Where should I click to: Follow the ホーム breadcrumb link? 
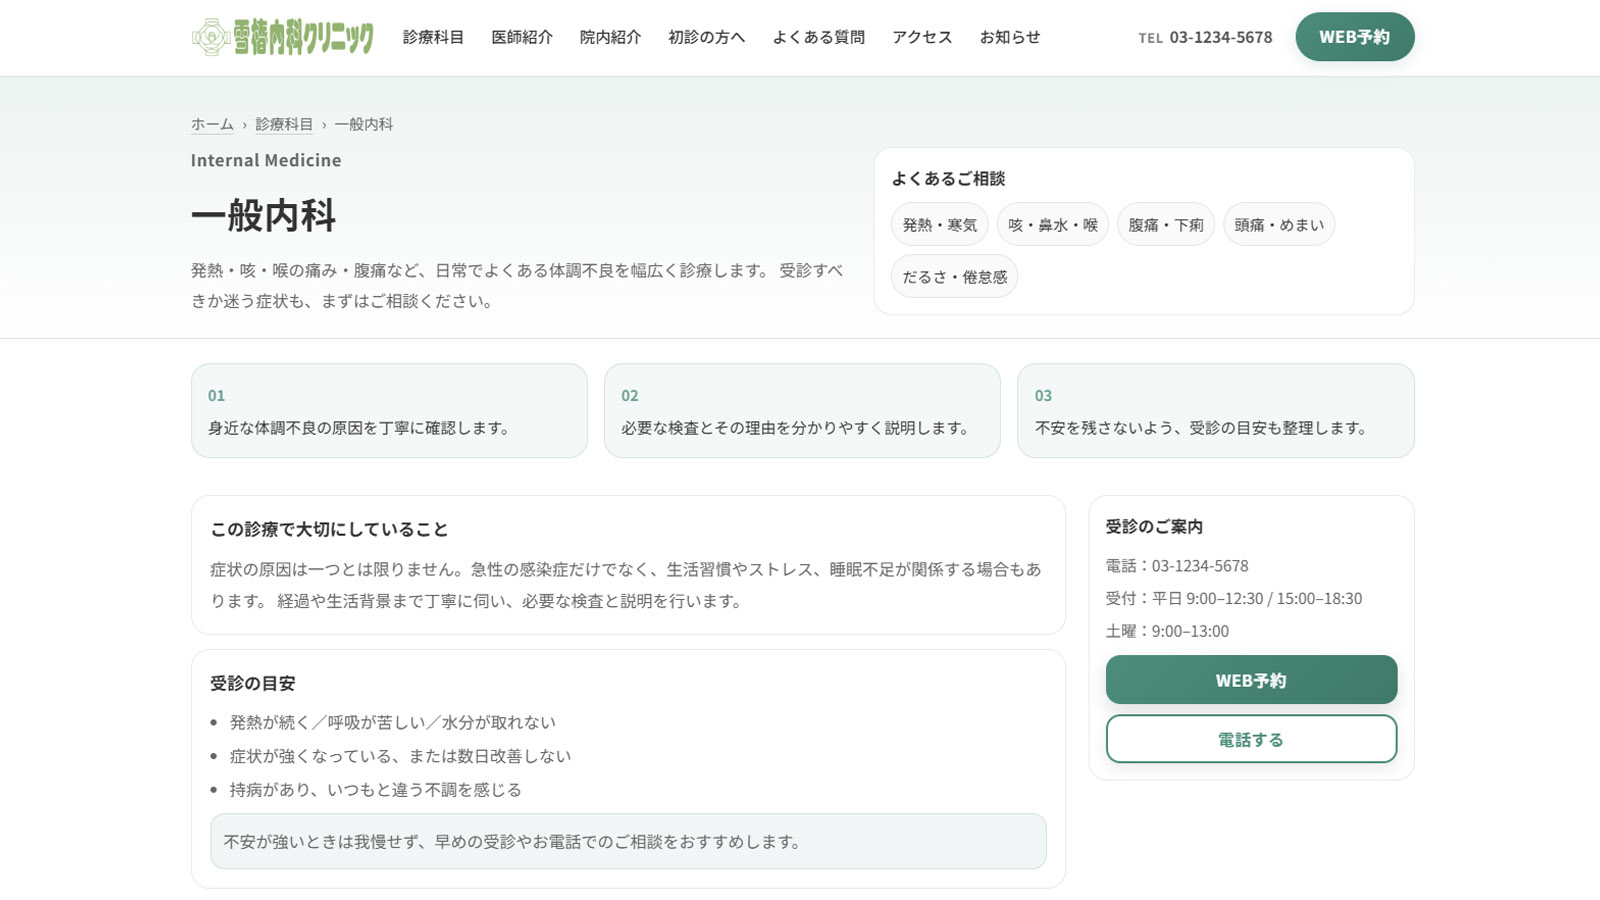(x=212, y=124)
